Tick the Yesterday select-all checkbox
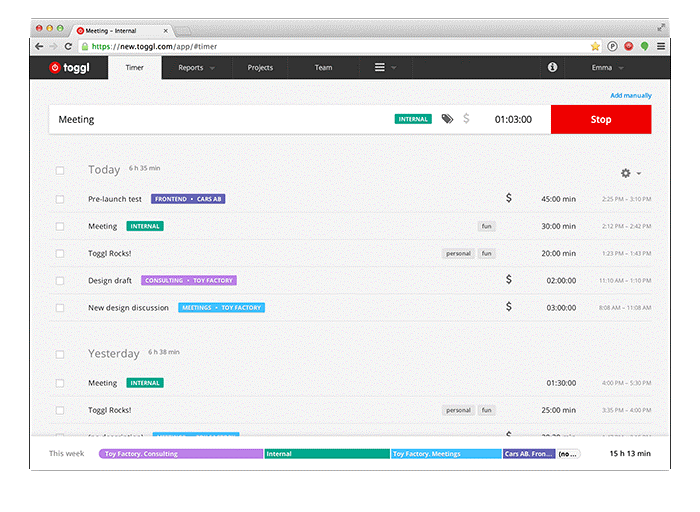Image resolution: width=700 pixels, height=512 pixels. click(x=60, y=354)
